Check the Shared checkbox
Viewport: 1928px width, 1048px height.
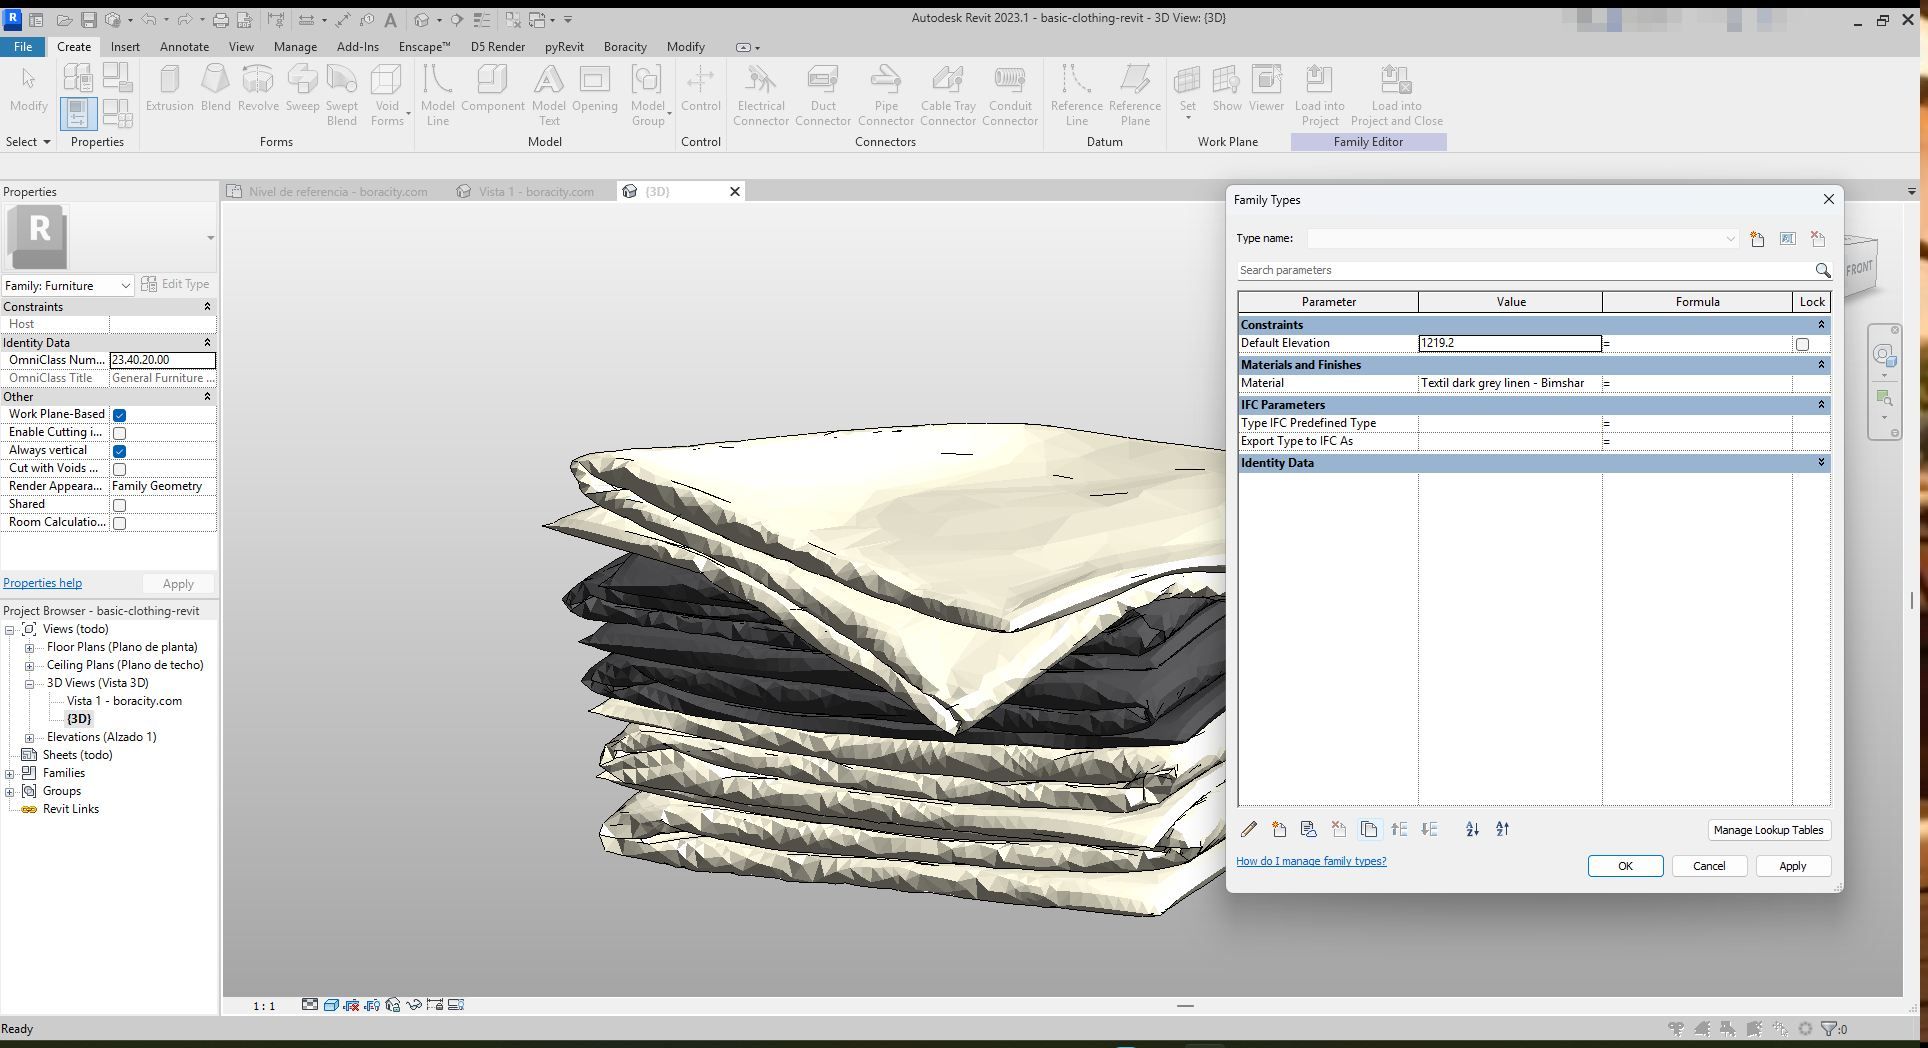(x=120, y=505)
